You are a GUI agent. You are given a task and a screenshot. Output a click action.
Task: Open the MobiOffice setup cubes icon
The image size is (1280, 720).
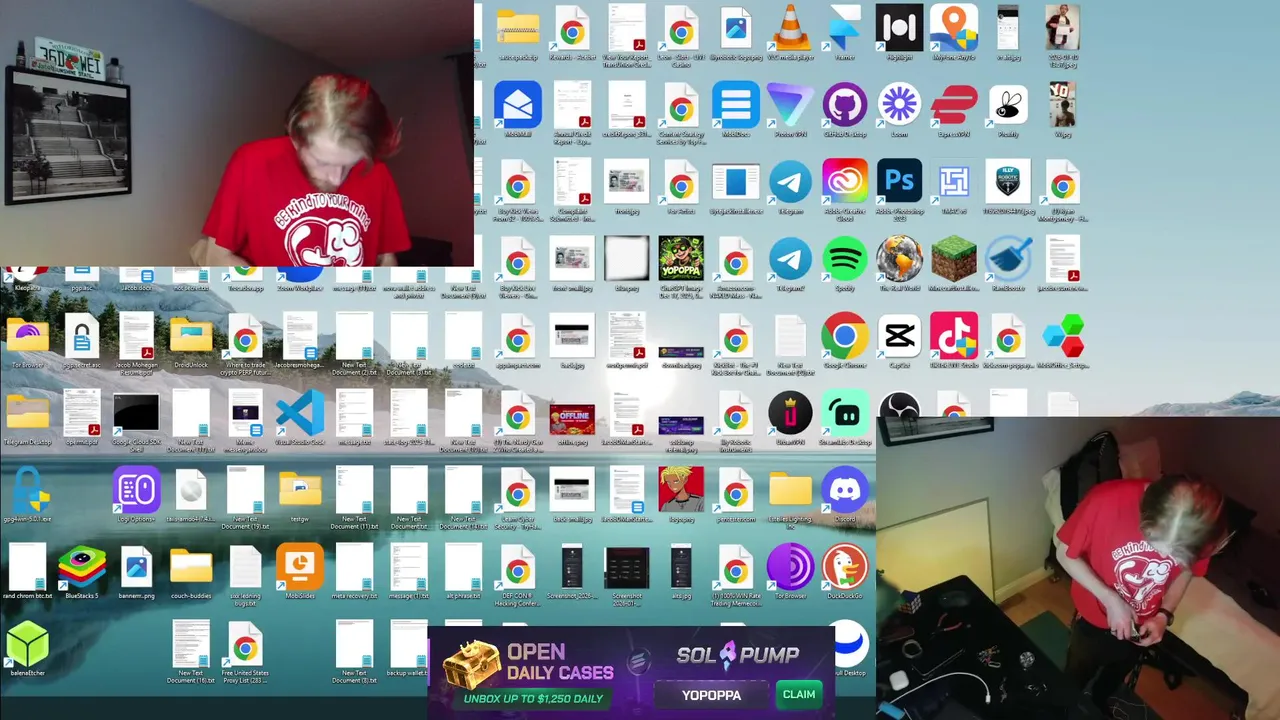pyautogui.click(x=1063, y=337)
